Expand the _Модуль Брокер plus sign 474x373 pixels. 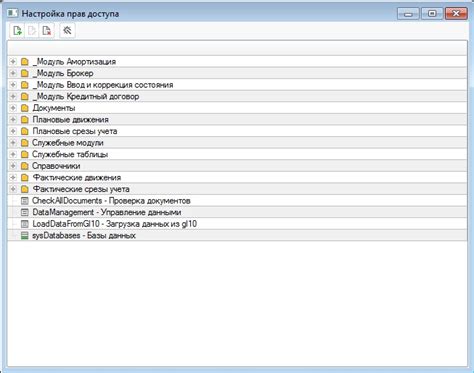pyautogui.click(x=13, y=73)
